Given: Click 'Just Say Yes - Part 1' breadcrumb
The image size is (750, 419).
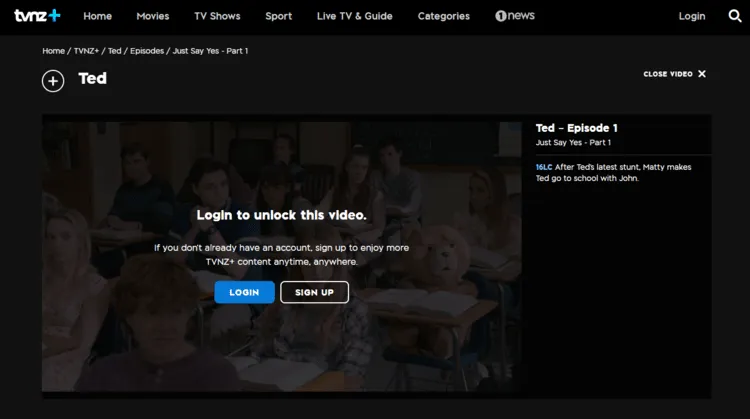Looking at the screenshot, I should pyautogui.click(x=210, y=51).
